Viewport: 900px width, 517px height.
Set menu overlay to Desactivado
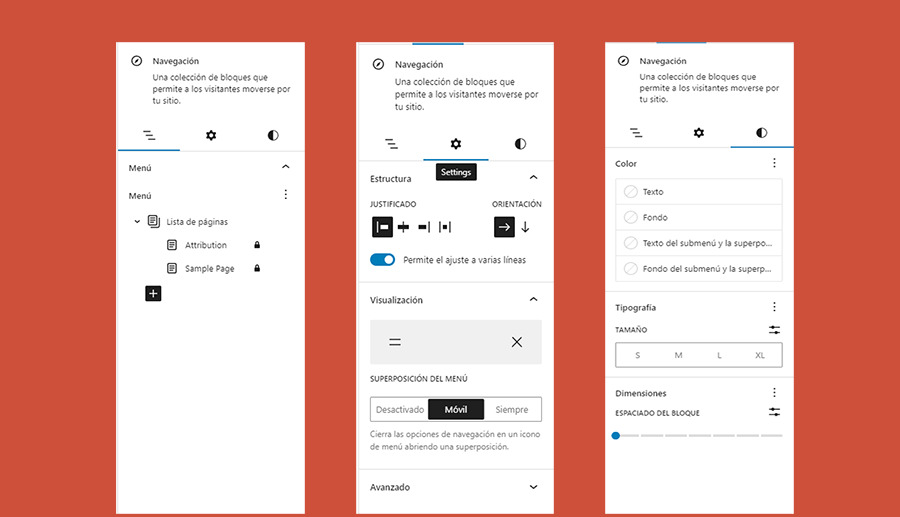400,409
